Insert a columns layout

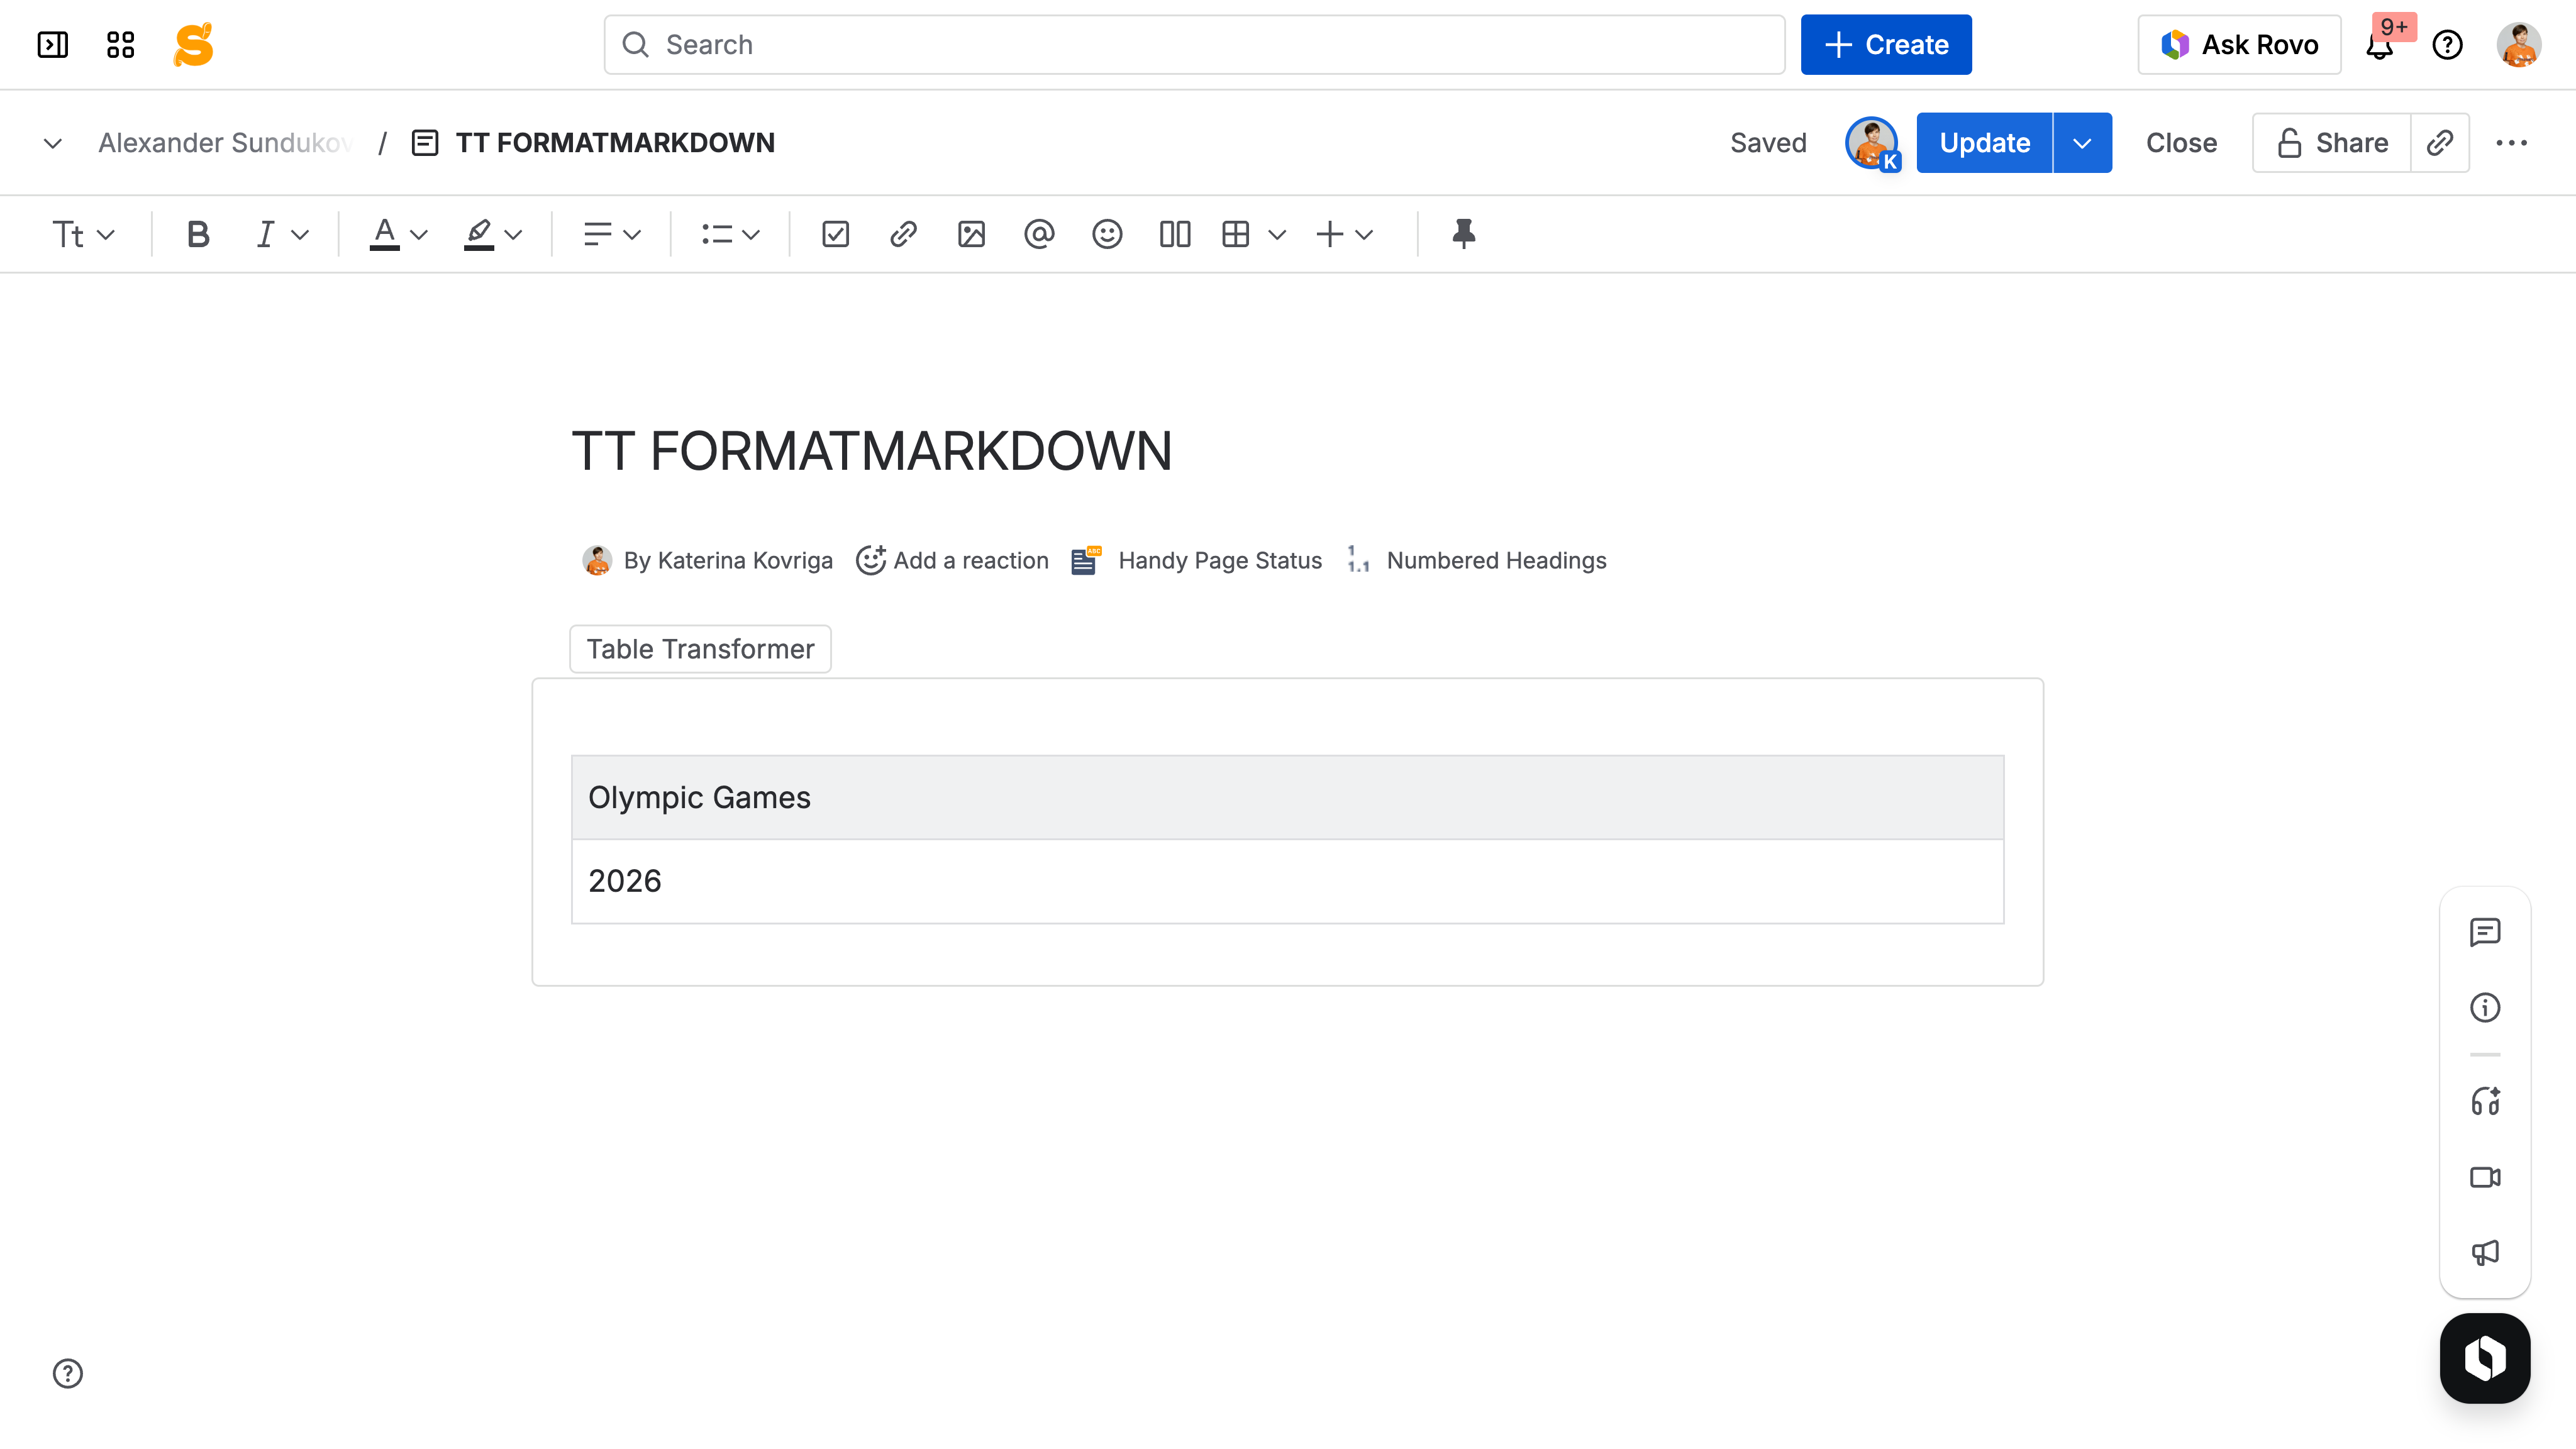tap(1174, 234)
